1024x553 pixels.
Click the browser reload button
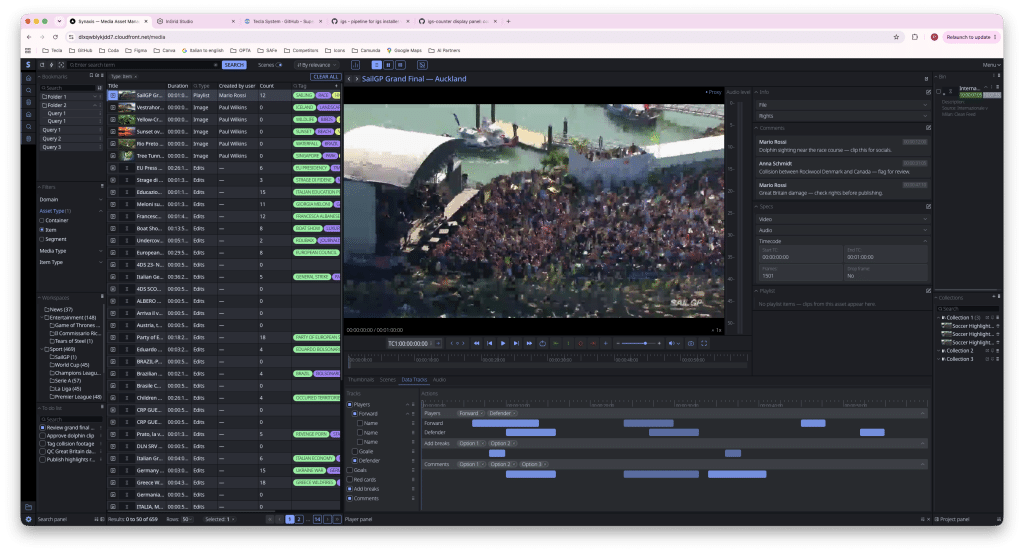(56, 37)
